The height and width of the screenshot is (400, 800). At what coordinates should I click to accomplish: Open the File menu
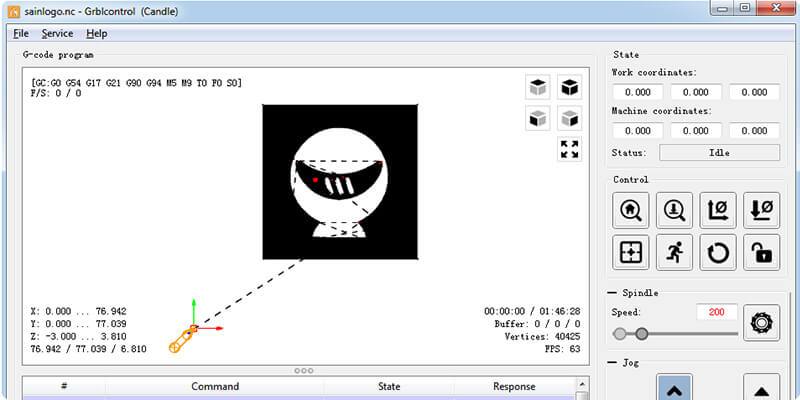pos(21,34)
